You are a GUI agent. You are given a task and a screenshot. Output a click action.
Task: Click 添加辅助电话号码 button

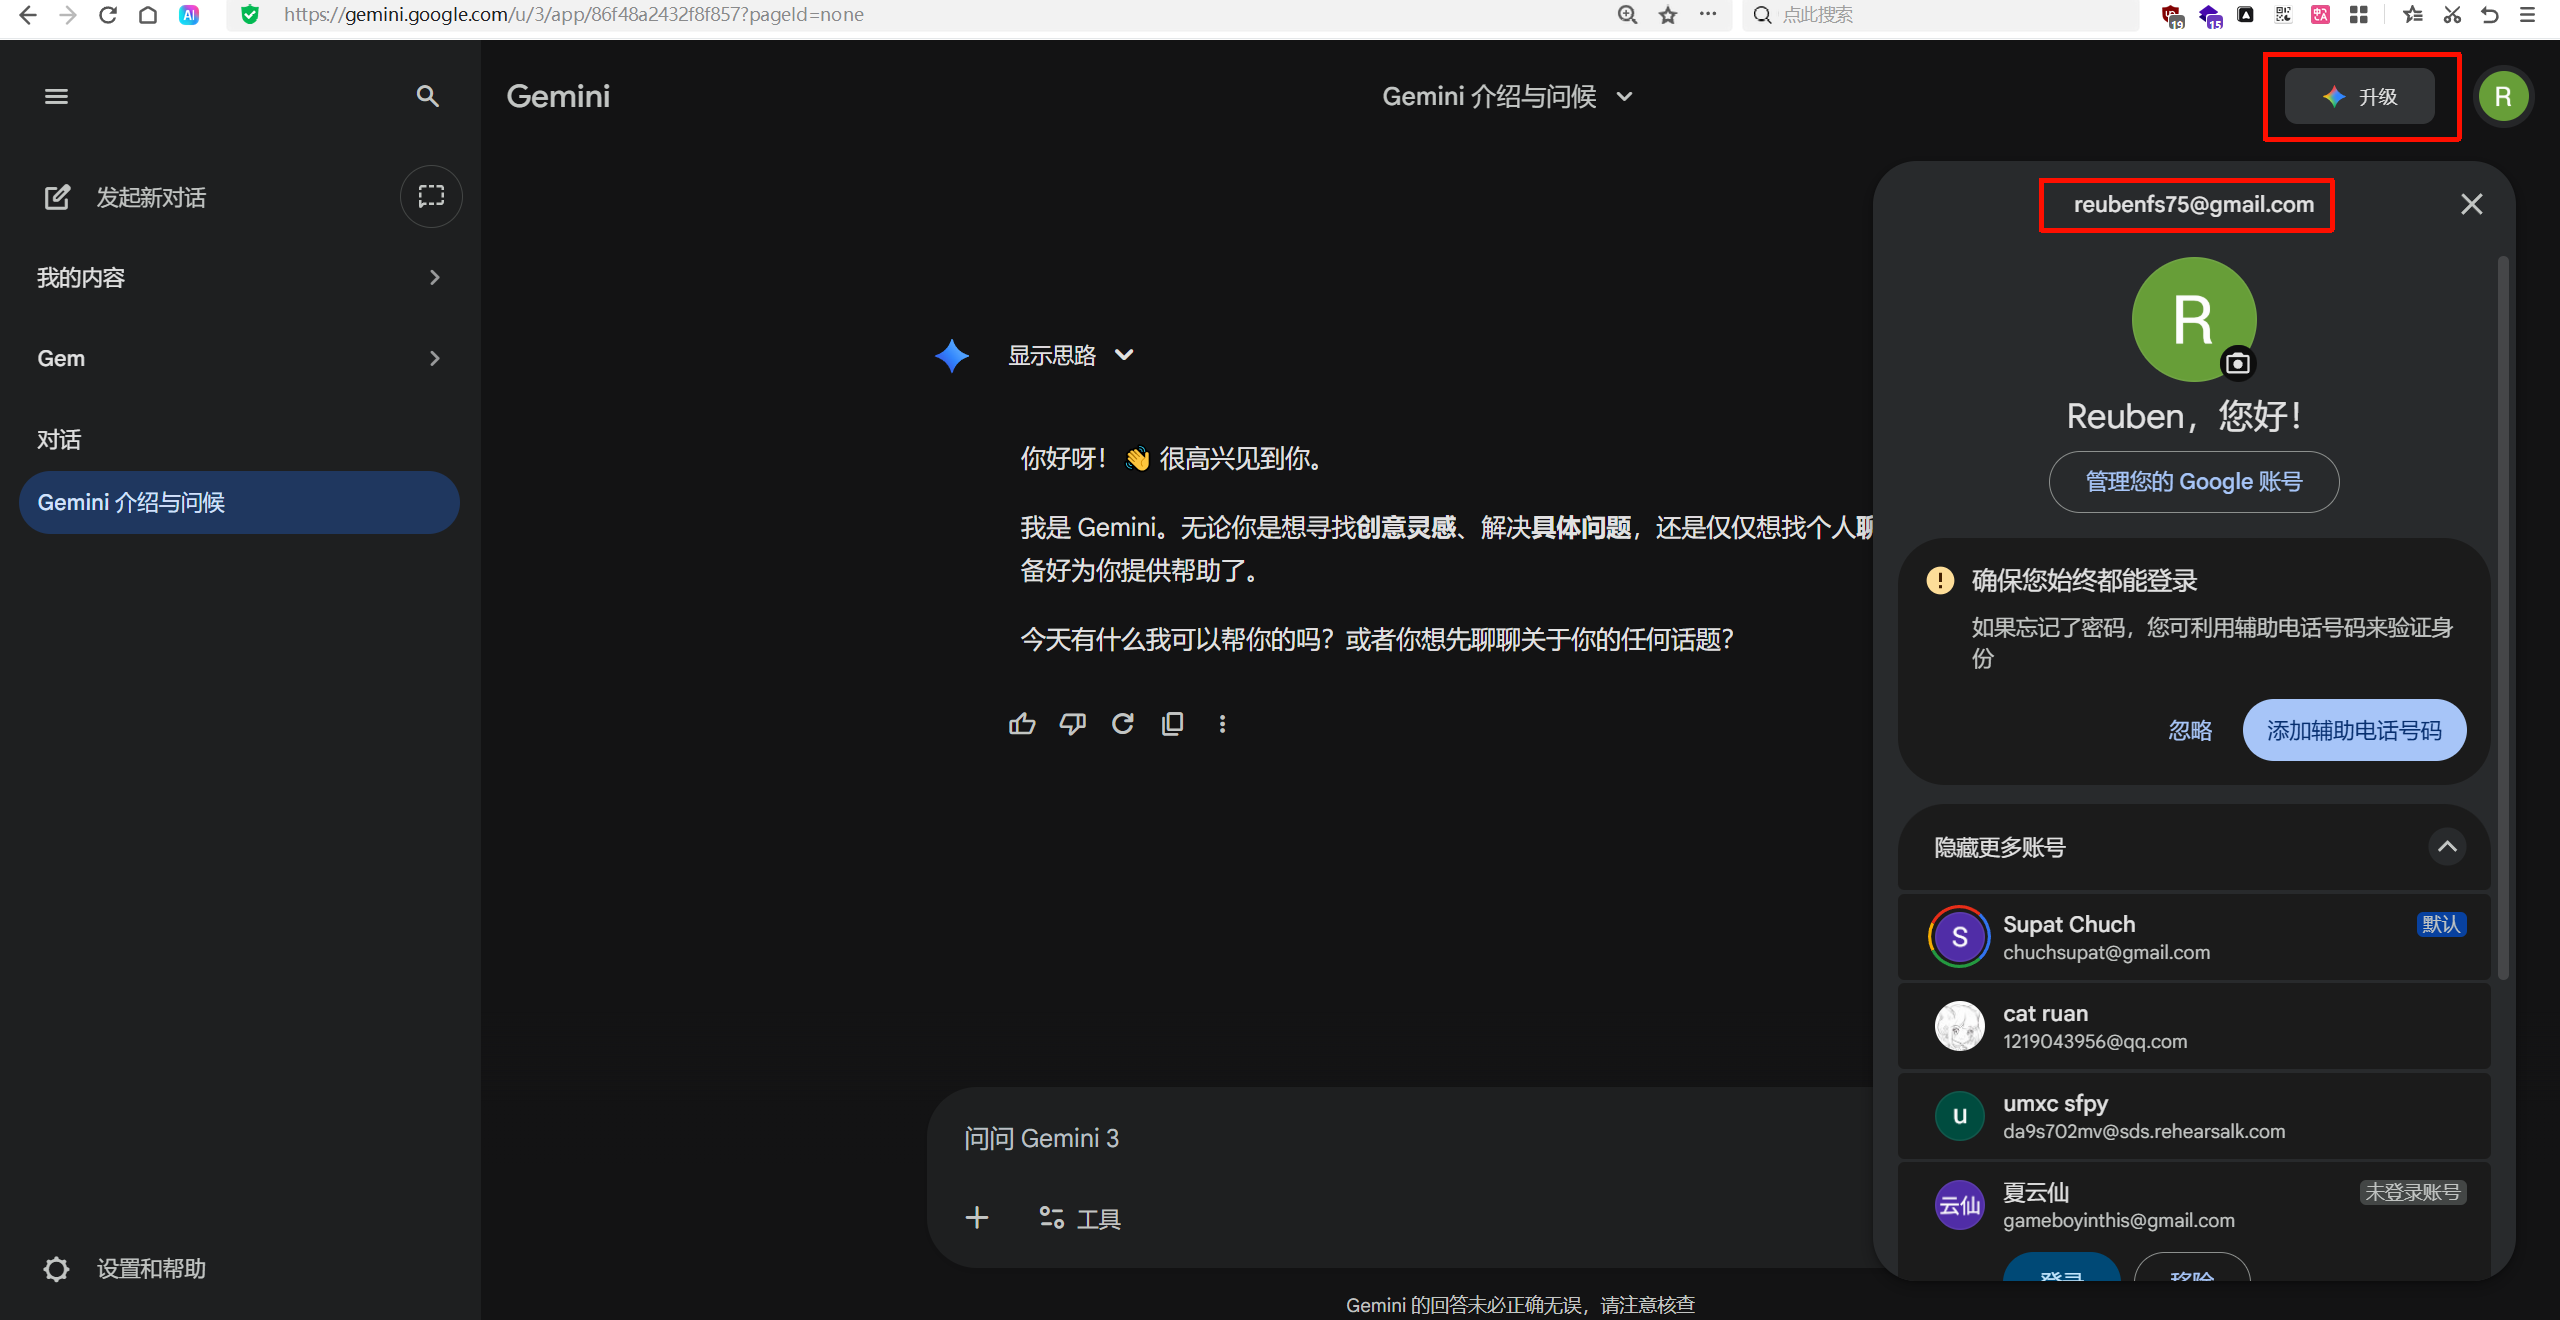point(2353,730)
